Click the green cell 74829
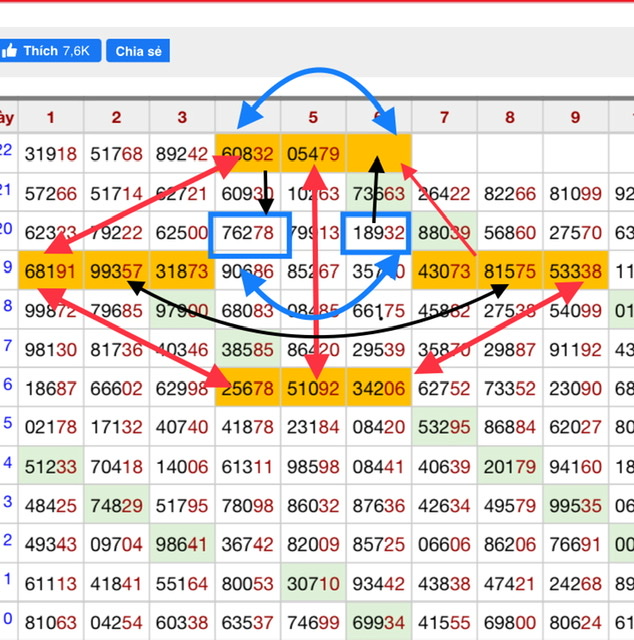This screenshot has height=640, width=634. [116, 504]
